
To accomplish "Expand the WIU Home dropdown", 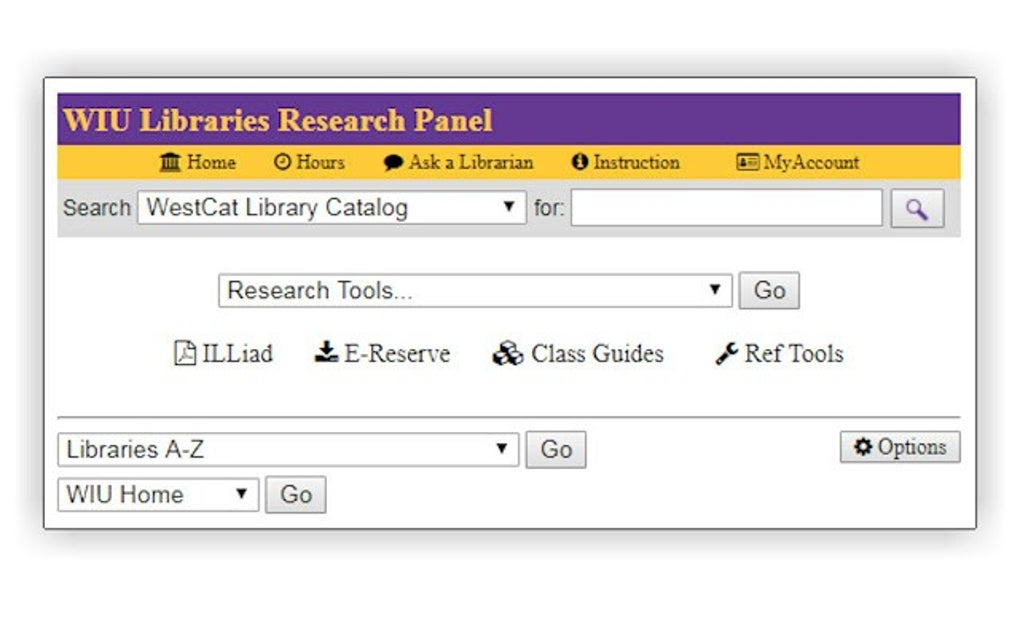I will tap(156, 494).
